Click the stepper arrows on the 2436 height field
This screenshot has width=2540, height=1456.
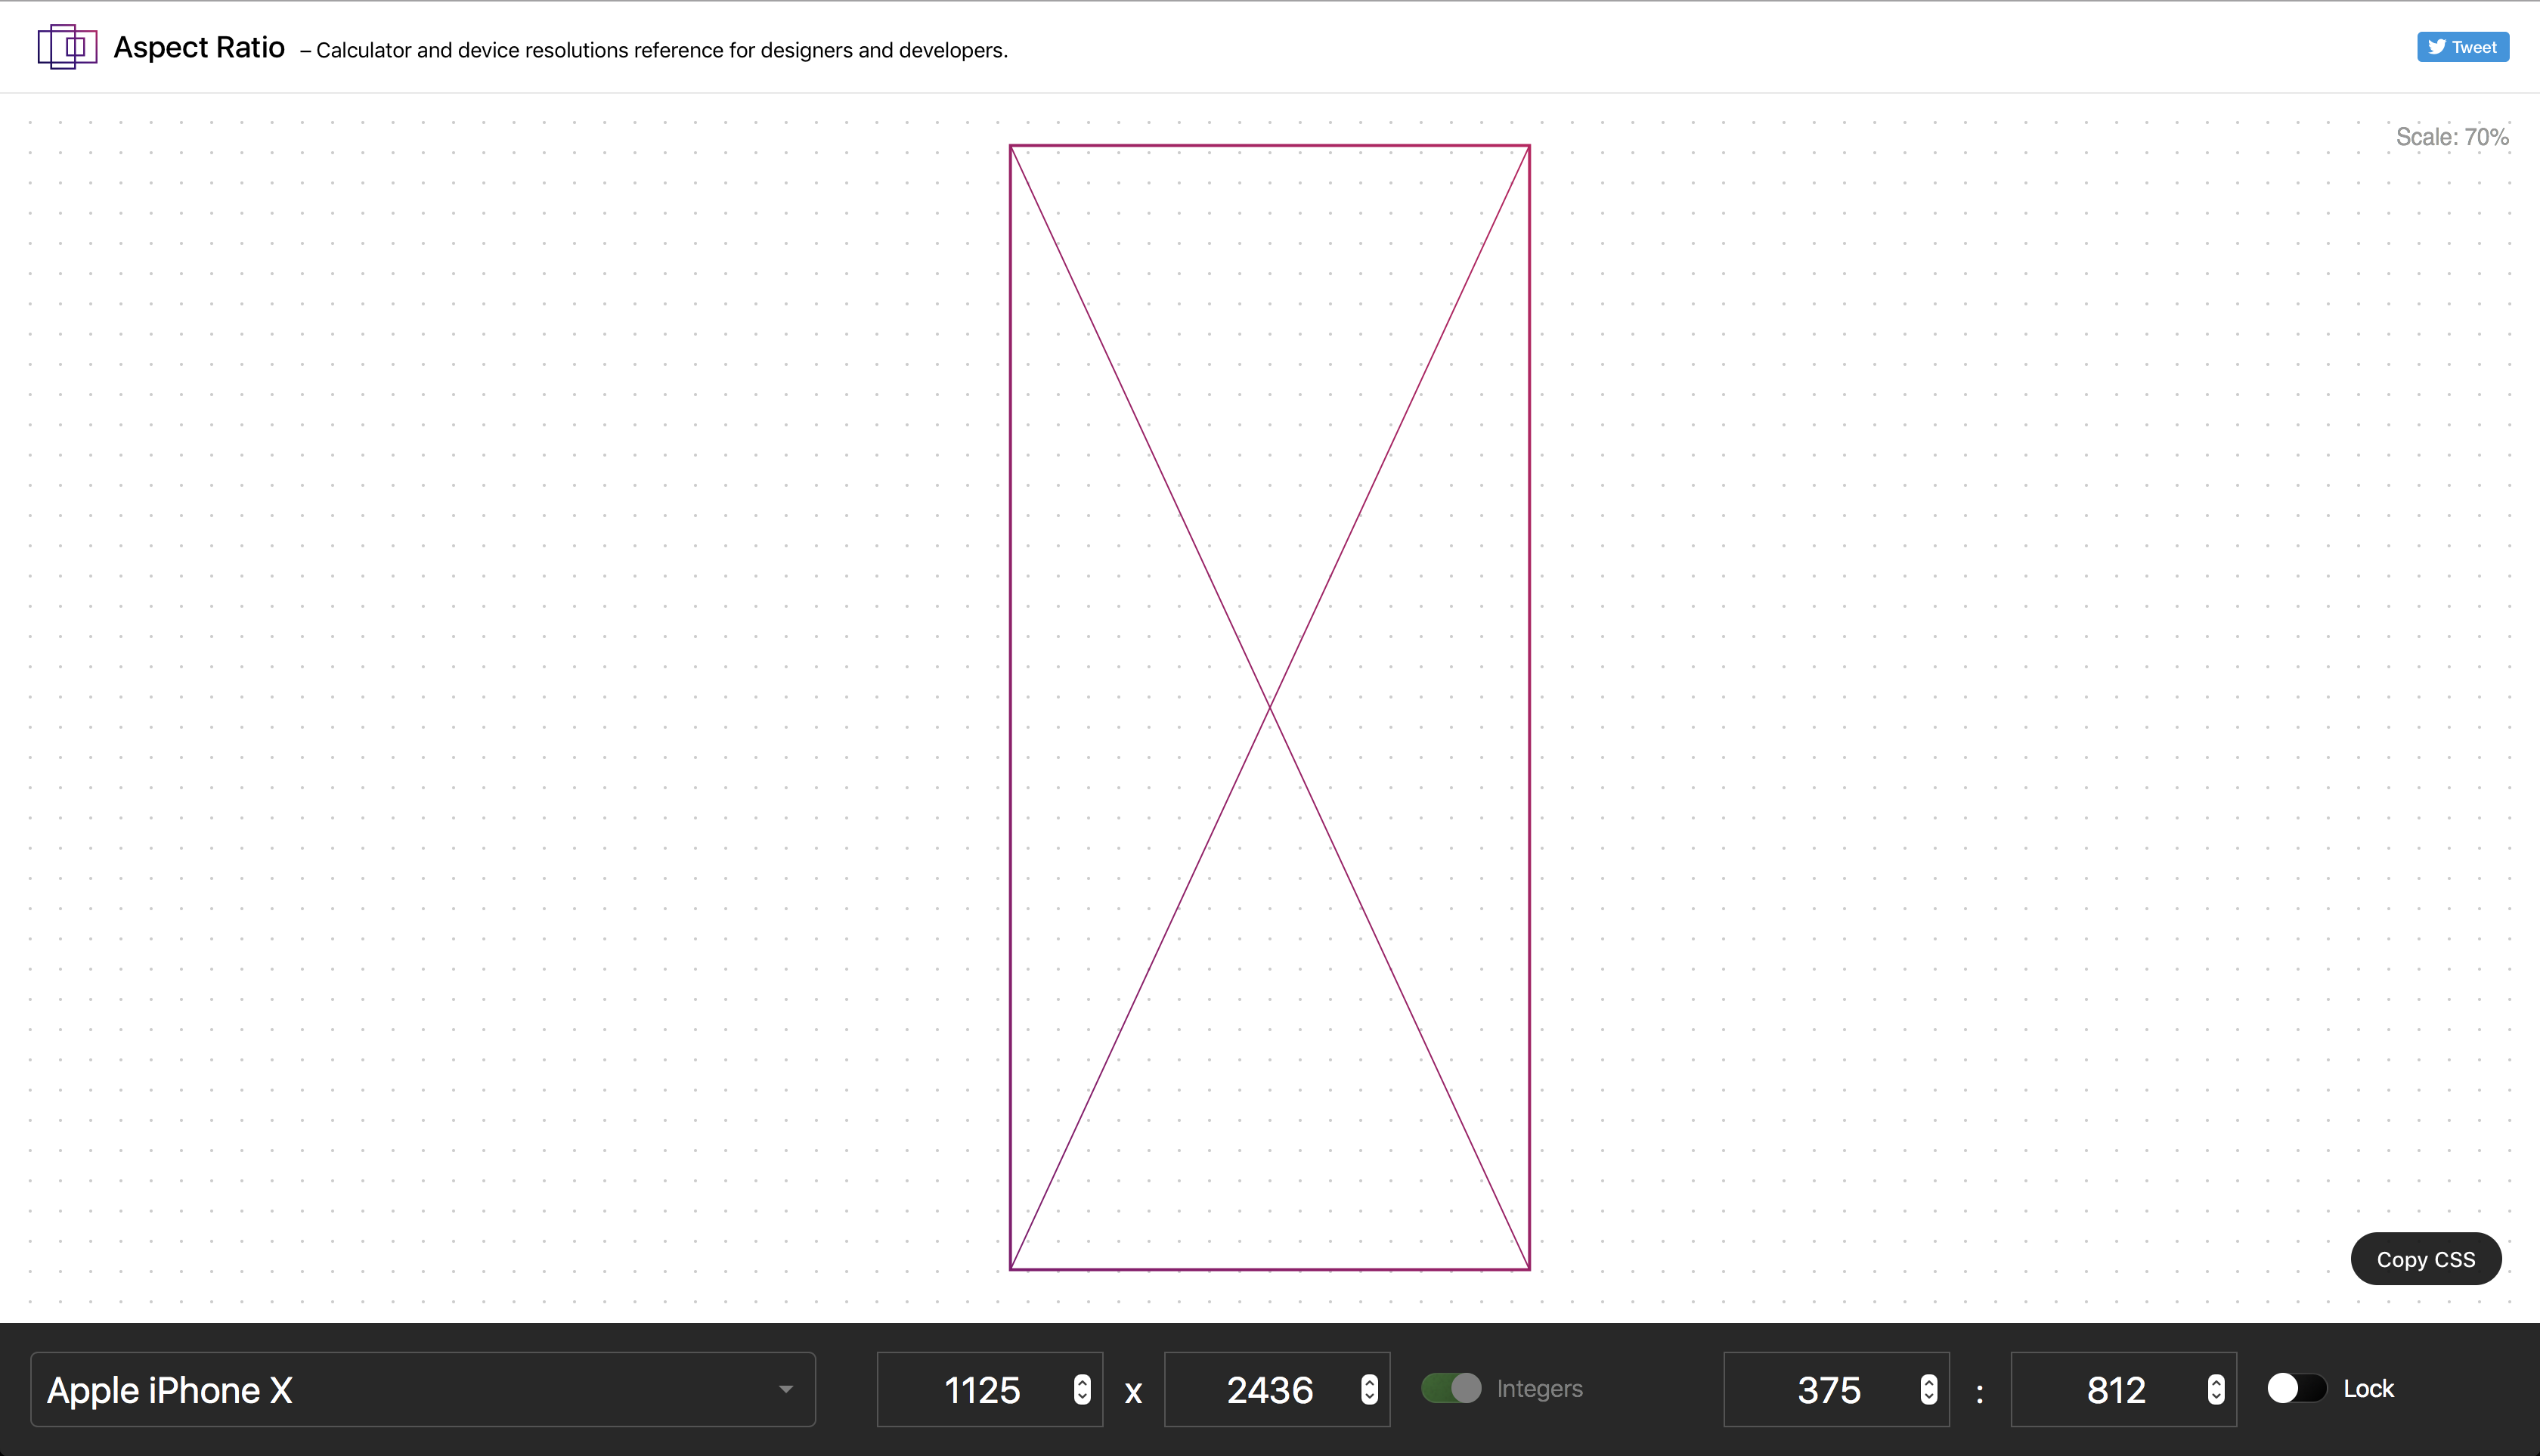[1369, 1390]
